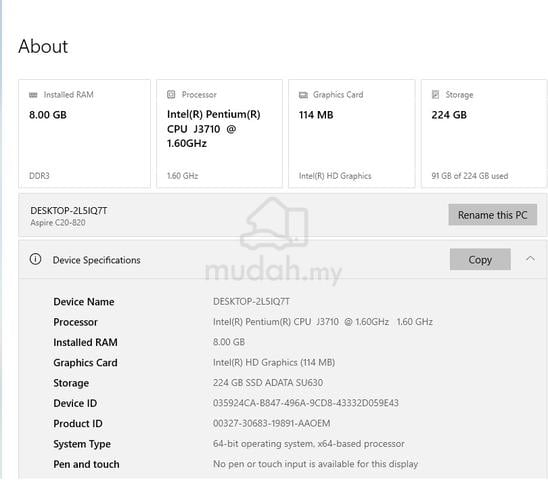Click the 1.60 GHz footer on the Processor card
This screenshot has width=548, height=480.
click(x=182, y=175)
